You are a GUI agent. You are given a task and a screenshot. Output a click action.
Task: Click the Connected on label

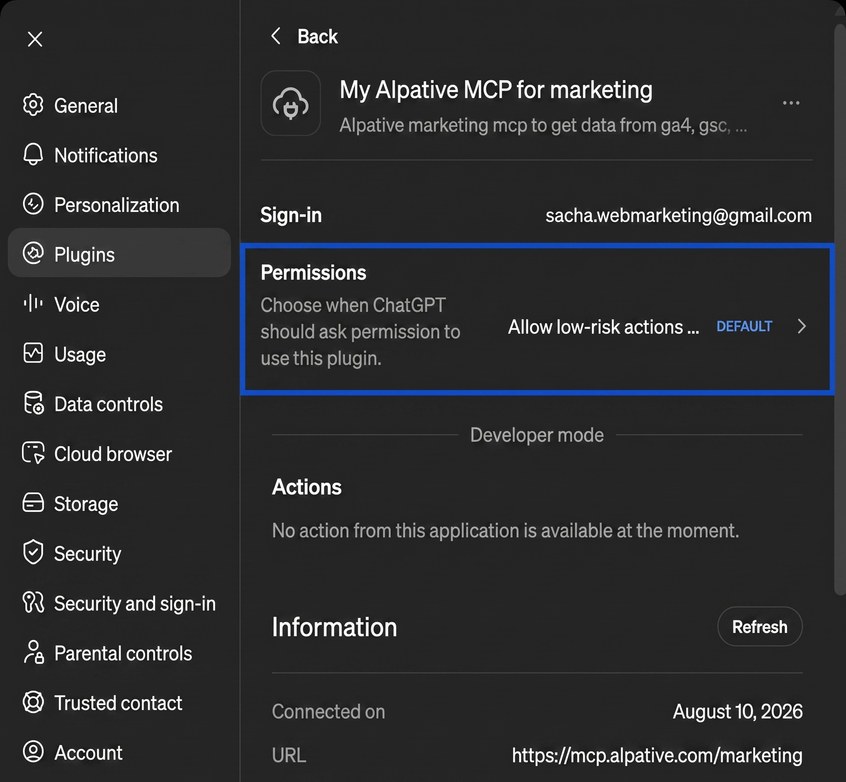click(329, 711)
